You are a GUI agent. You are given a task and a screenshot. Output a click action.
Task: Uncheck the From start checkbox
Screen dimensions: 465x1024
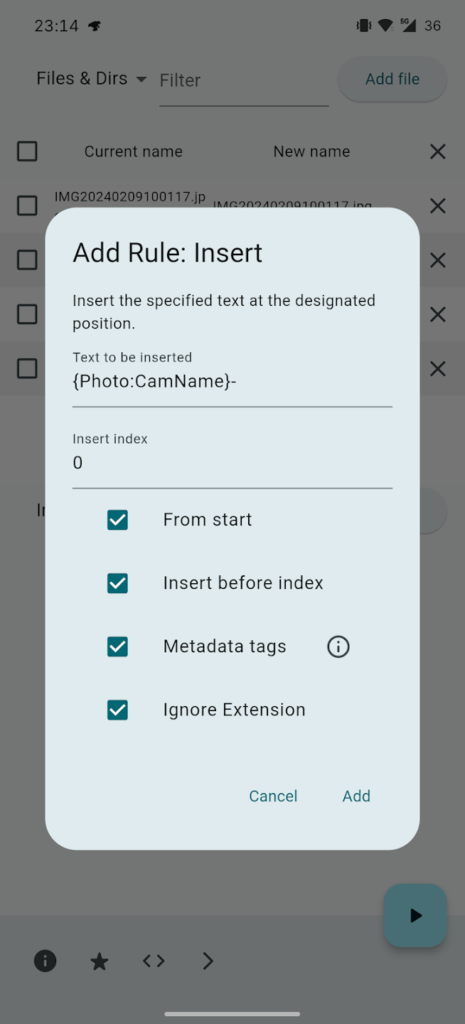(118, 520)
